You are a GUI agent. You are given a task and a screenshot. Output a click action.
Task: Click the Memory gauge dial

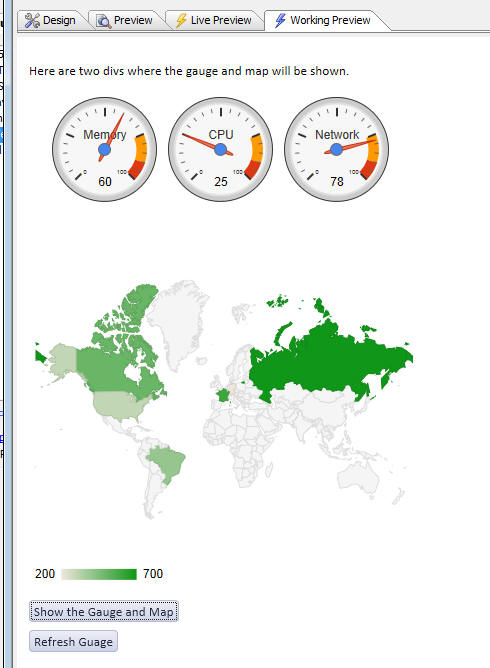point(104,150)
